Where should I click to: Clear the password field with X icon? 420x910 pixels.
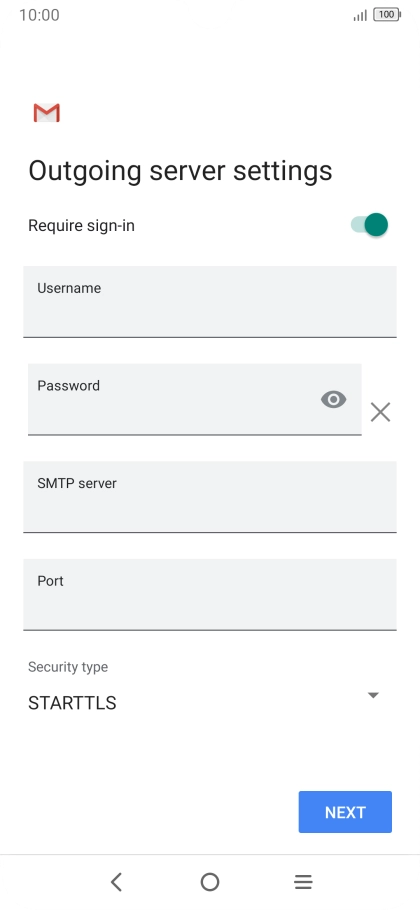coord(381,412)
